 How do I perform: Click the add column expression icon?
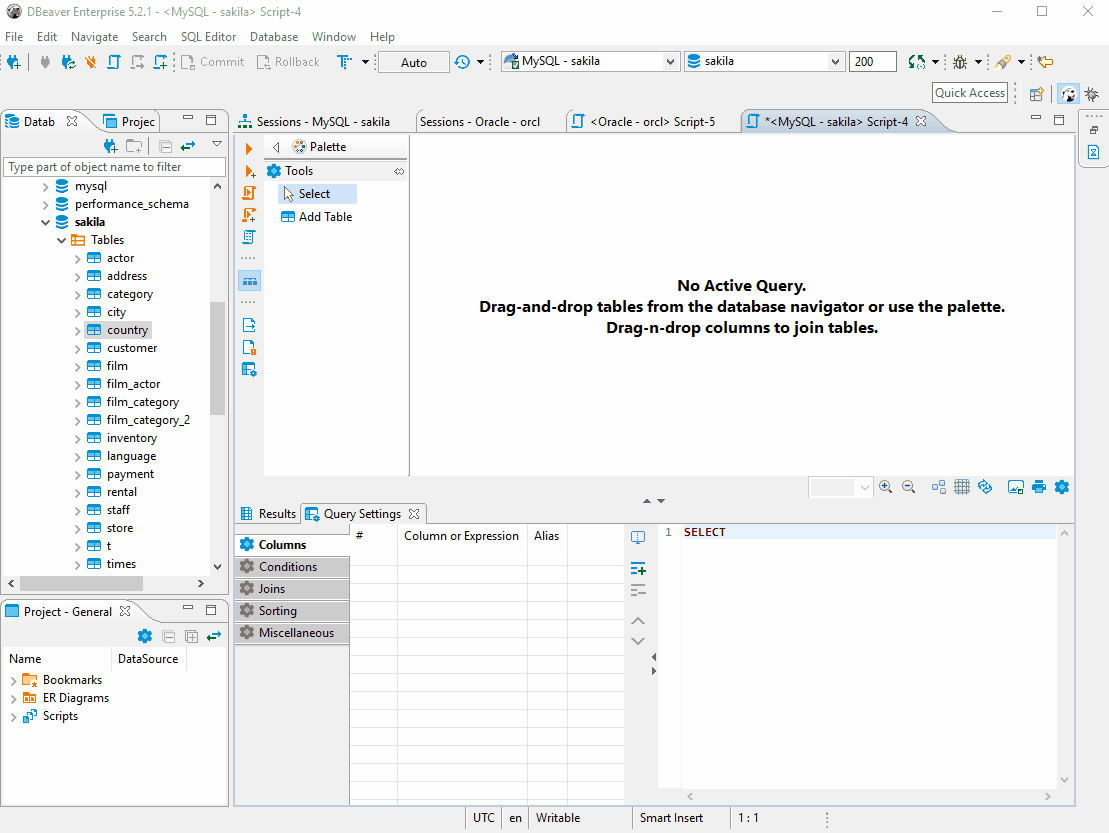(638, 569)
